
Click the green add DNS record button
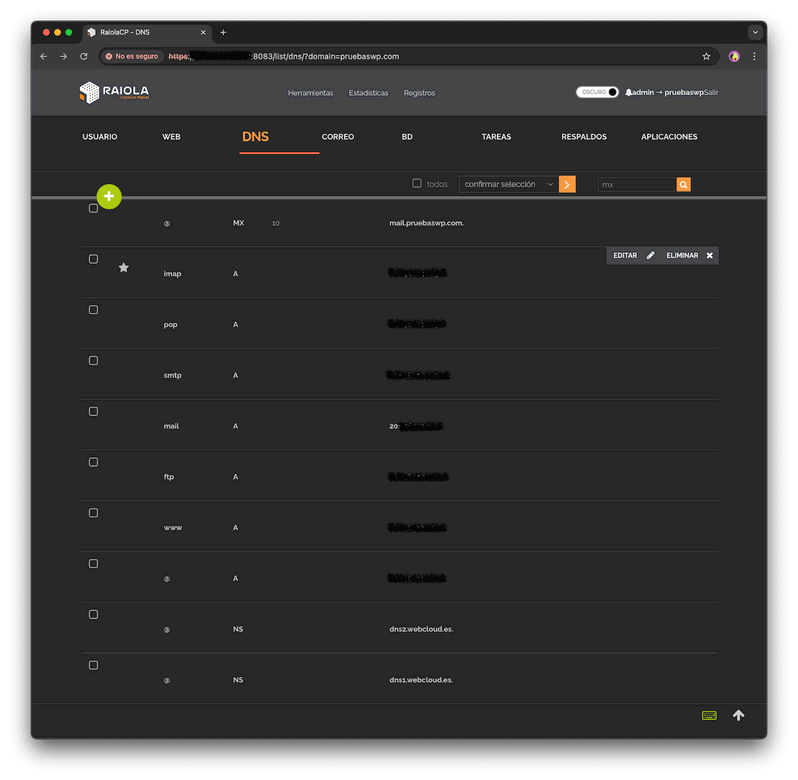pyautogui.click(x=109, y=197)
